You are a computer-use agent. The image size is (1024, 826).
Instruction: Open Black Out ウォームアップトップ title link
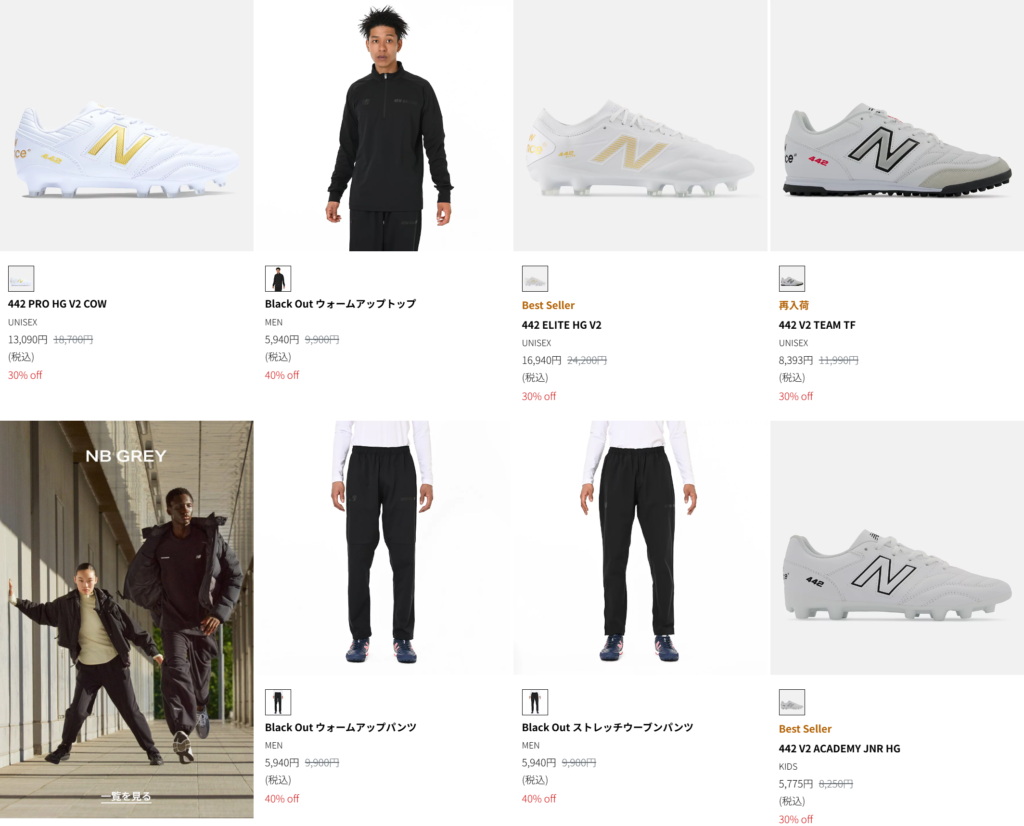(340, 304)
